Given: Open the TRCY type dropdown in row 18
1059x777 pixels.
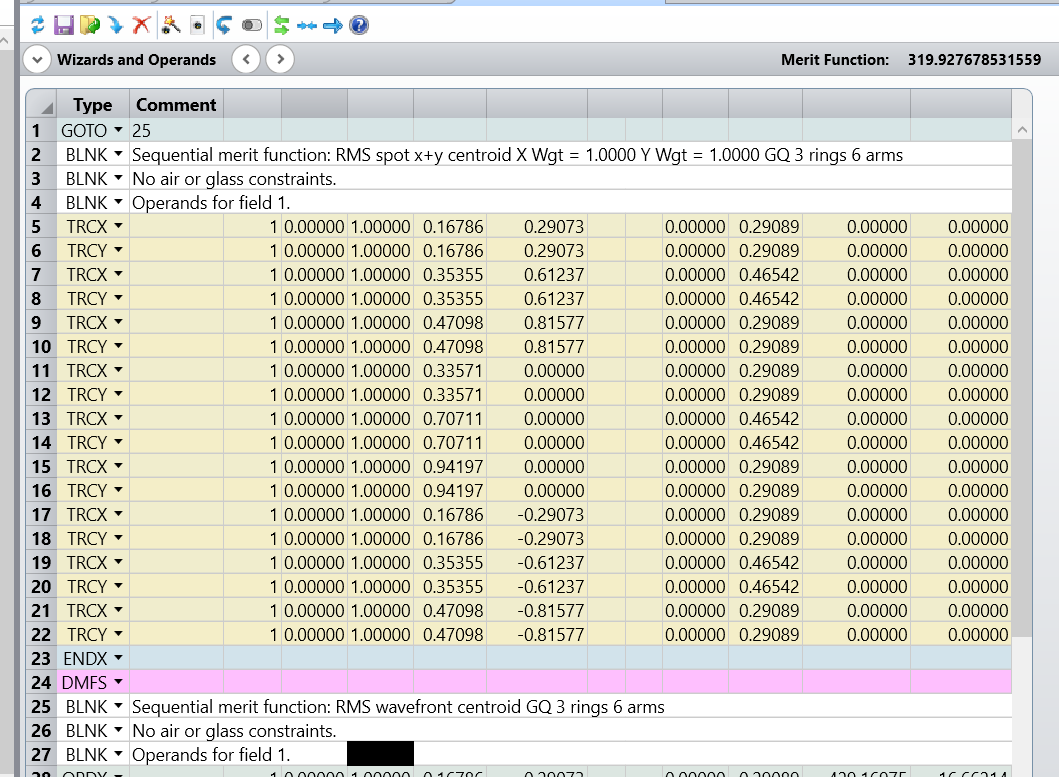Looking at the screenshot, I should pyautogui.click(x=118, y=538).
